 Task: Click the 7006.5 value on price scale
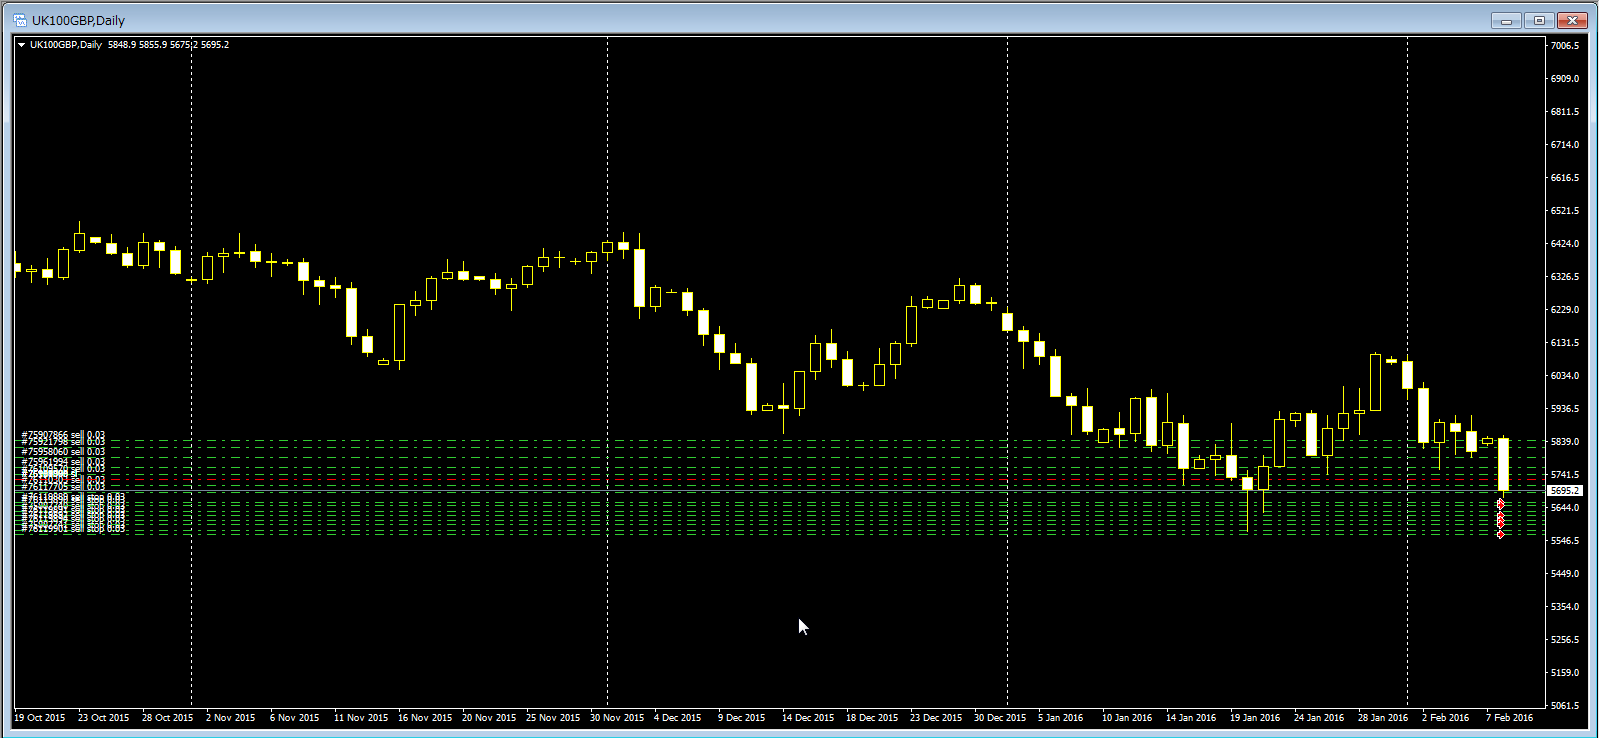1565,46
